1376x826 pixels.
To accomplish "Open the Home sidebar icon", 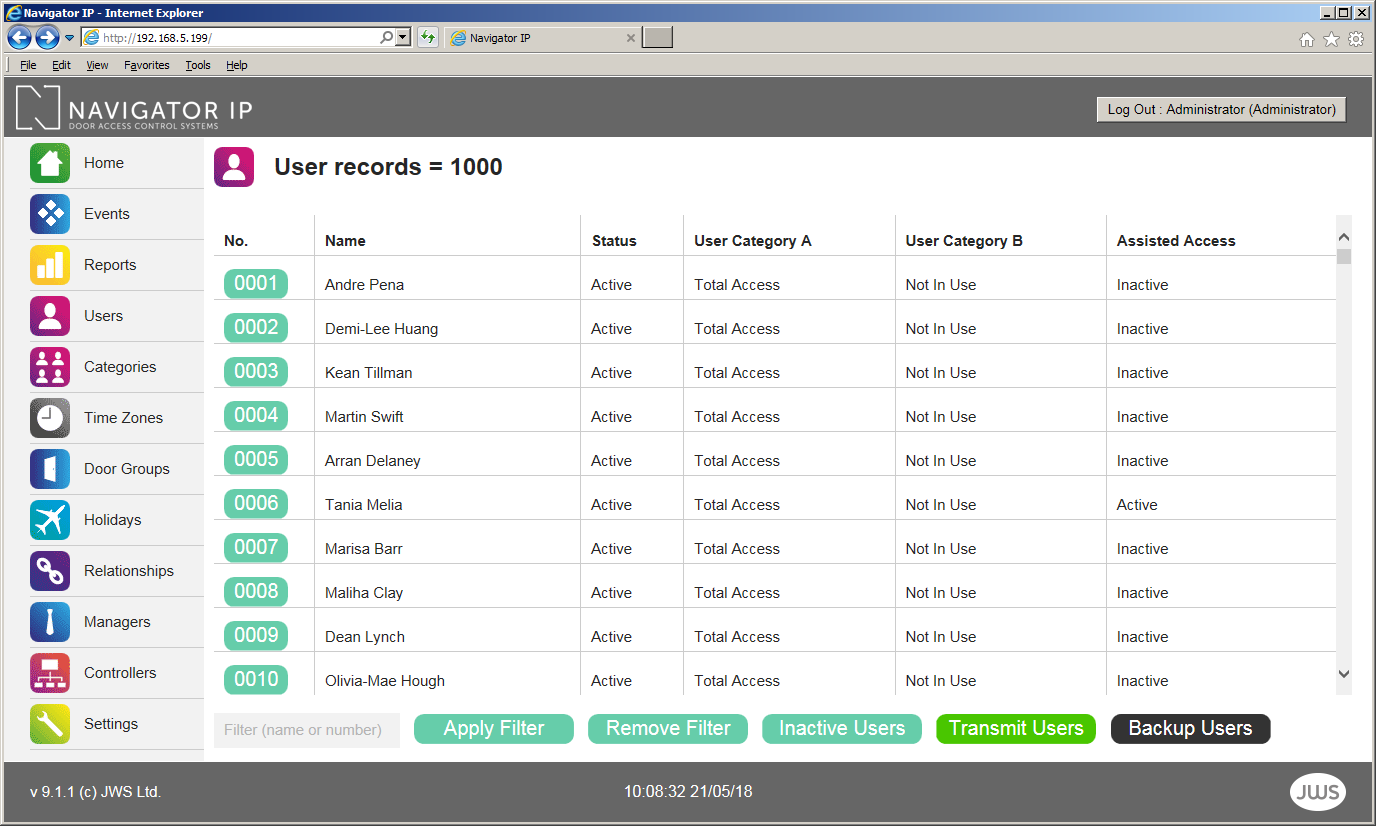I will tap(50, 163).
